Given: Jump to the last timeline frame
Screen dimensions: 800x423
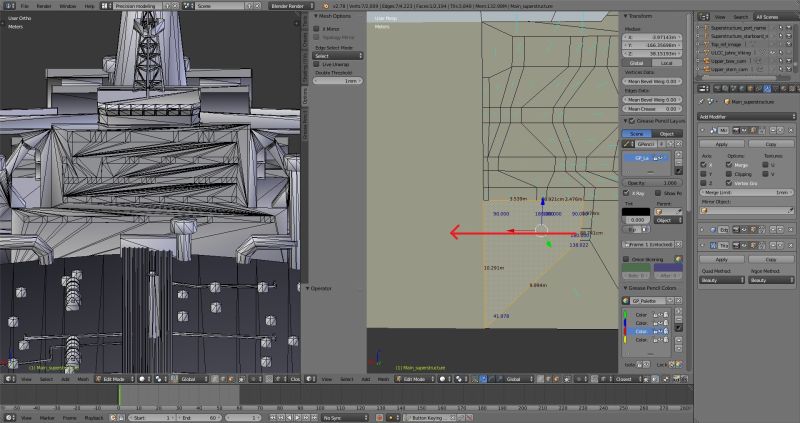Looking at the screenshot, I should point(315,417).
